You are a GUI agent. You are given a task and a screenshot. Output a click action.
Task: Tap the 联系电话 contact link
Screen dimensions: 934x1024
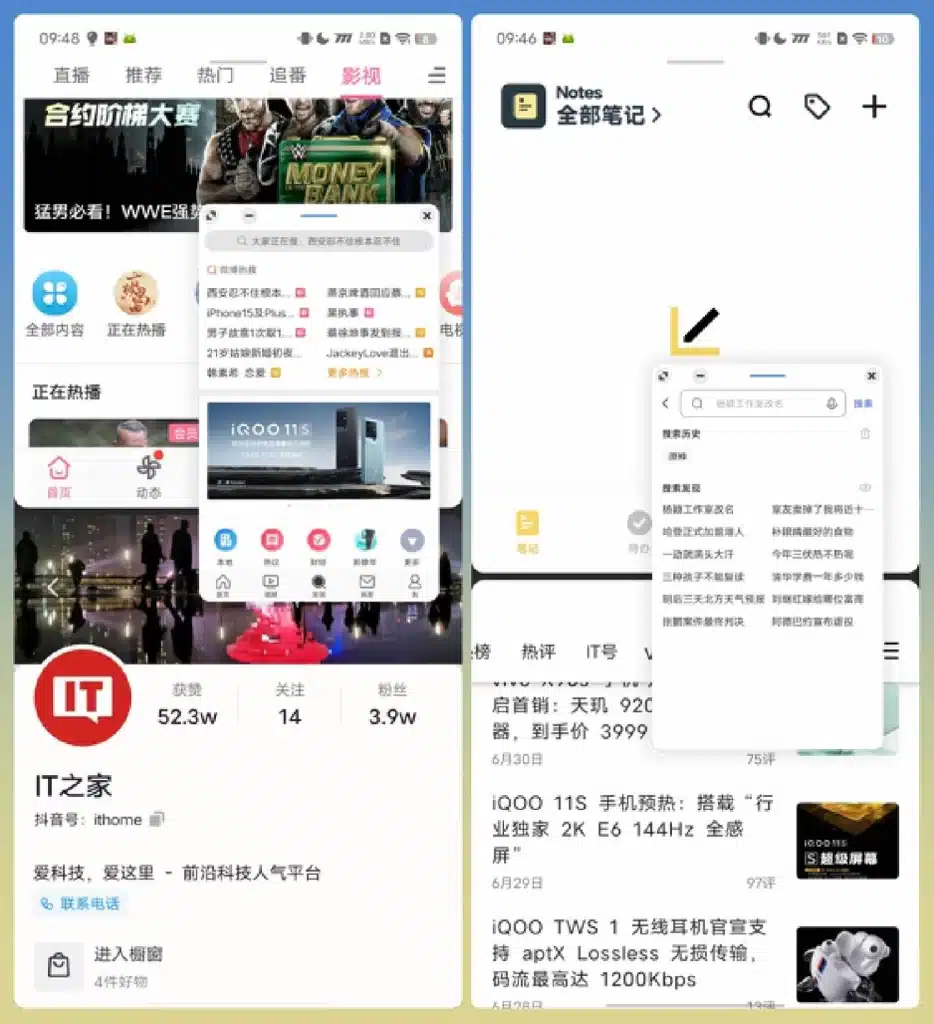pyautogui.click(x=80, y=904)
